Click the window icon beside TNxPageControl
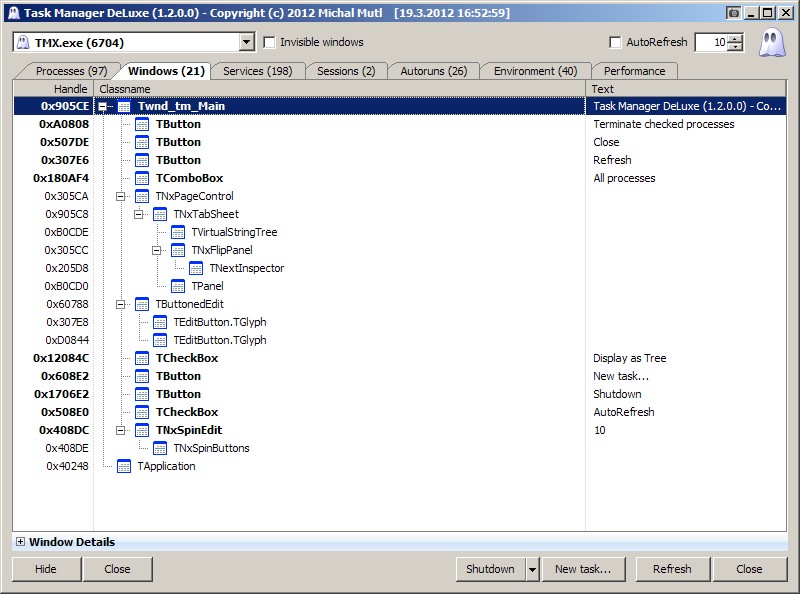The image size is (800, 594). 142,196
